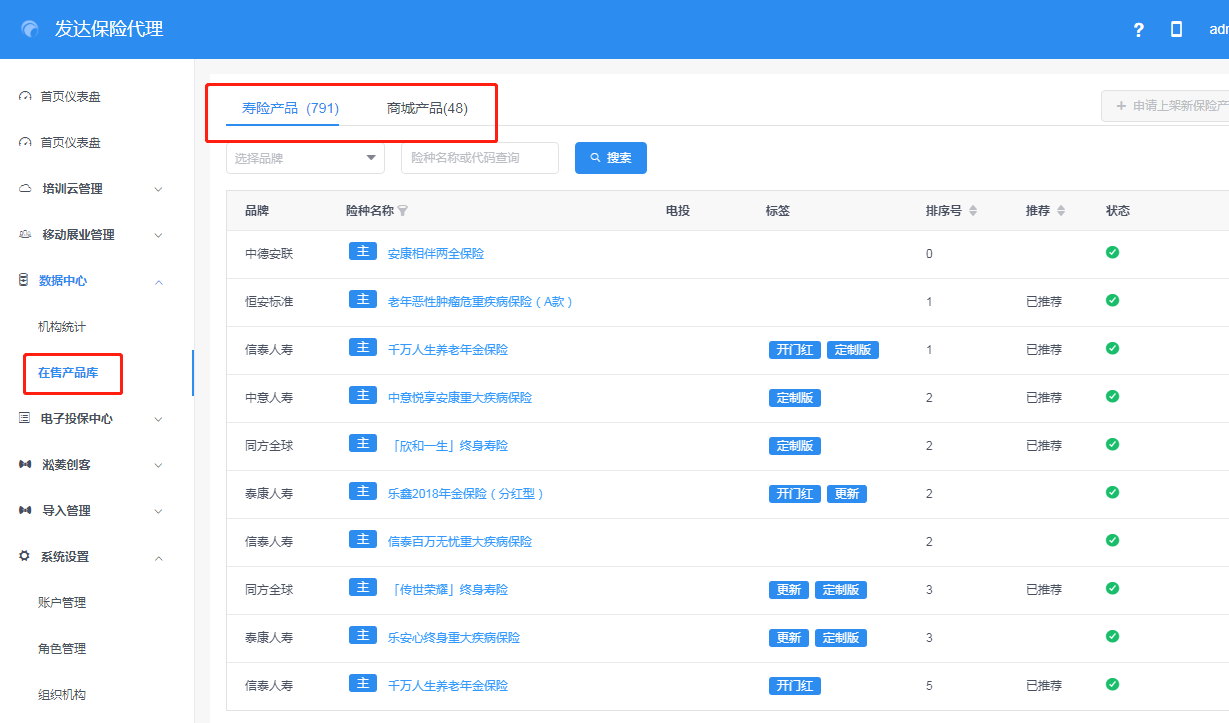The image size is (1229, 723).
Task: Click the help question mark icon
Action: pyautogui.click(x=1138, y=30)
